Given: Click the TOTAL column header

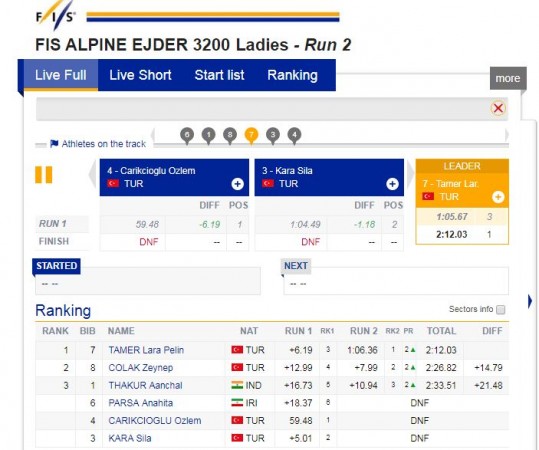Looking at the screenshot, I should [x=441, y=331].
